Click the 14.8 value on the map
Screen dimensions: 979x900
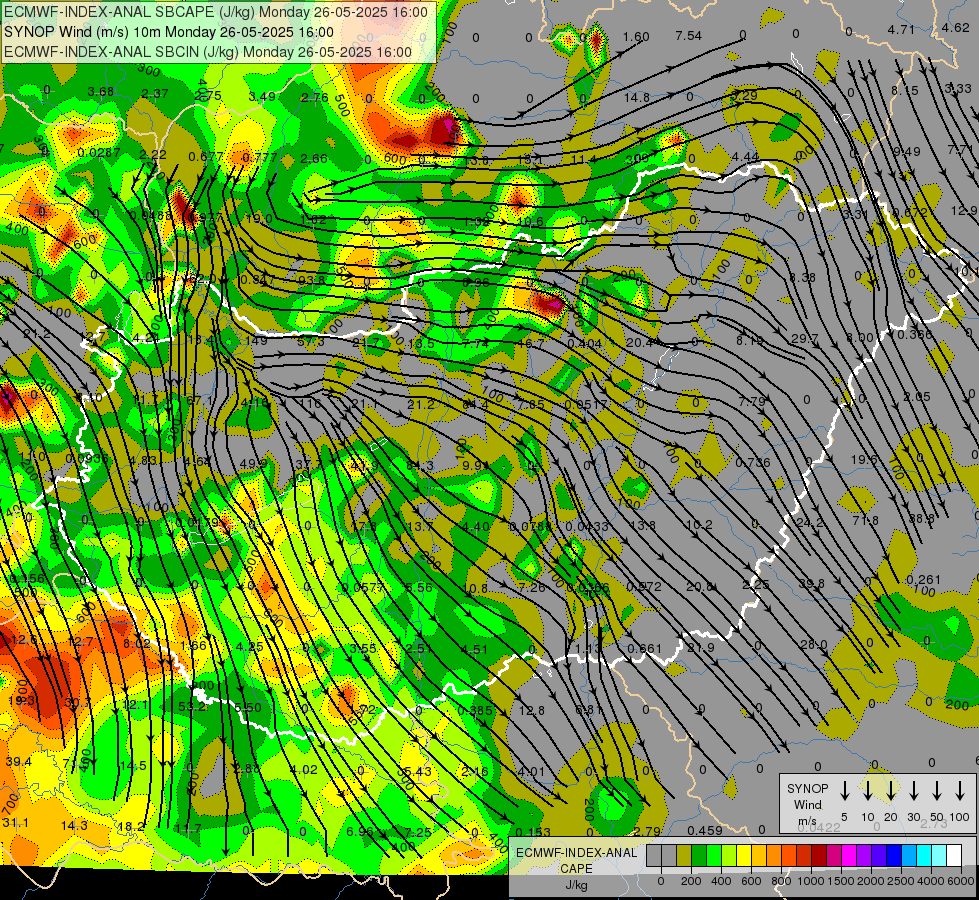point(637,97)
